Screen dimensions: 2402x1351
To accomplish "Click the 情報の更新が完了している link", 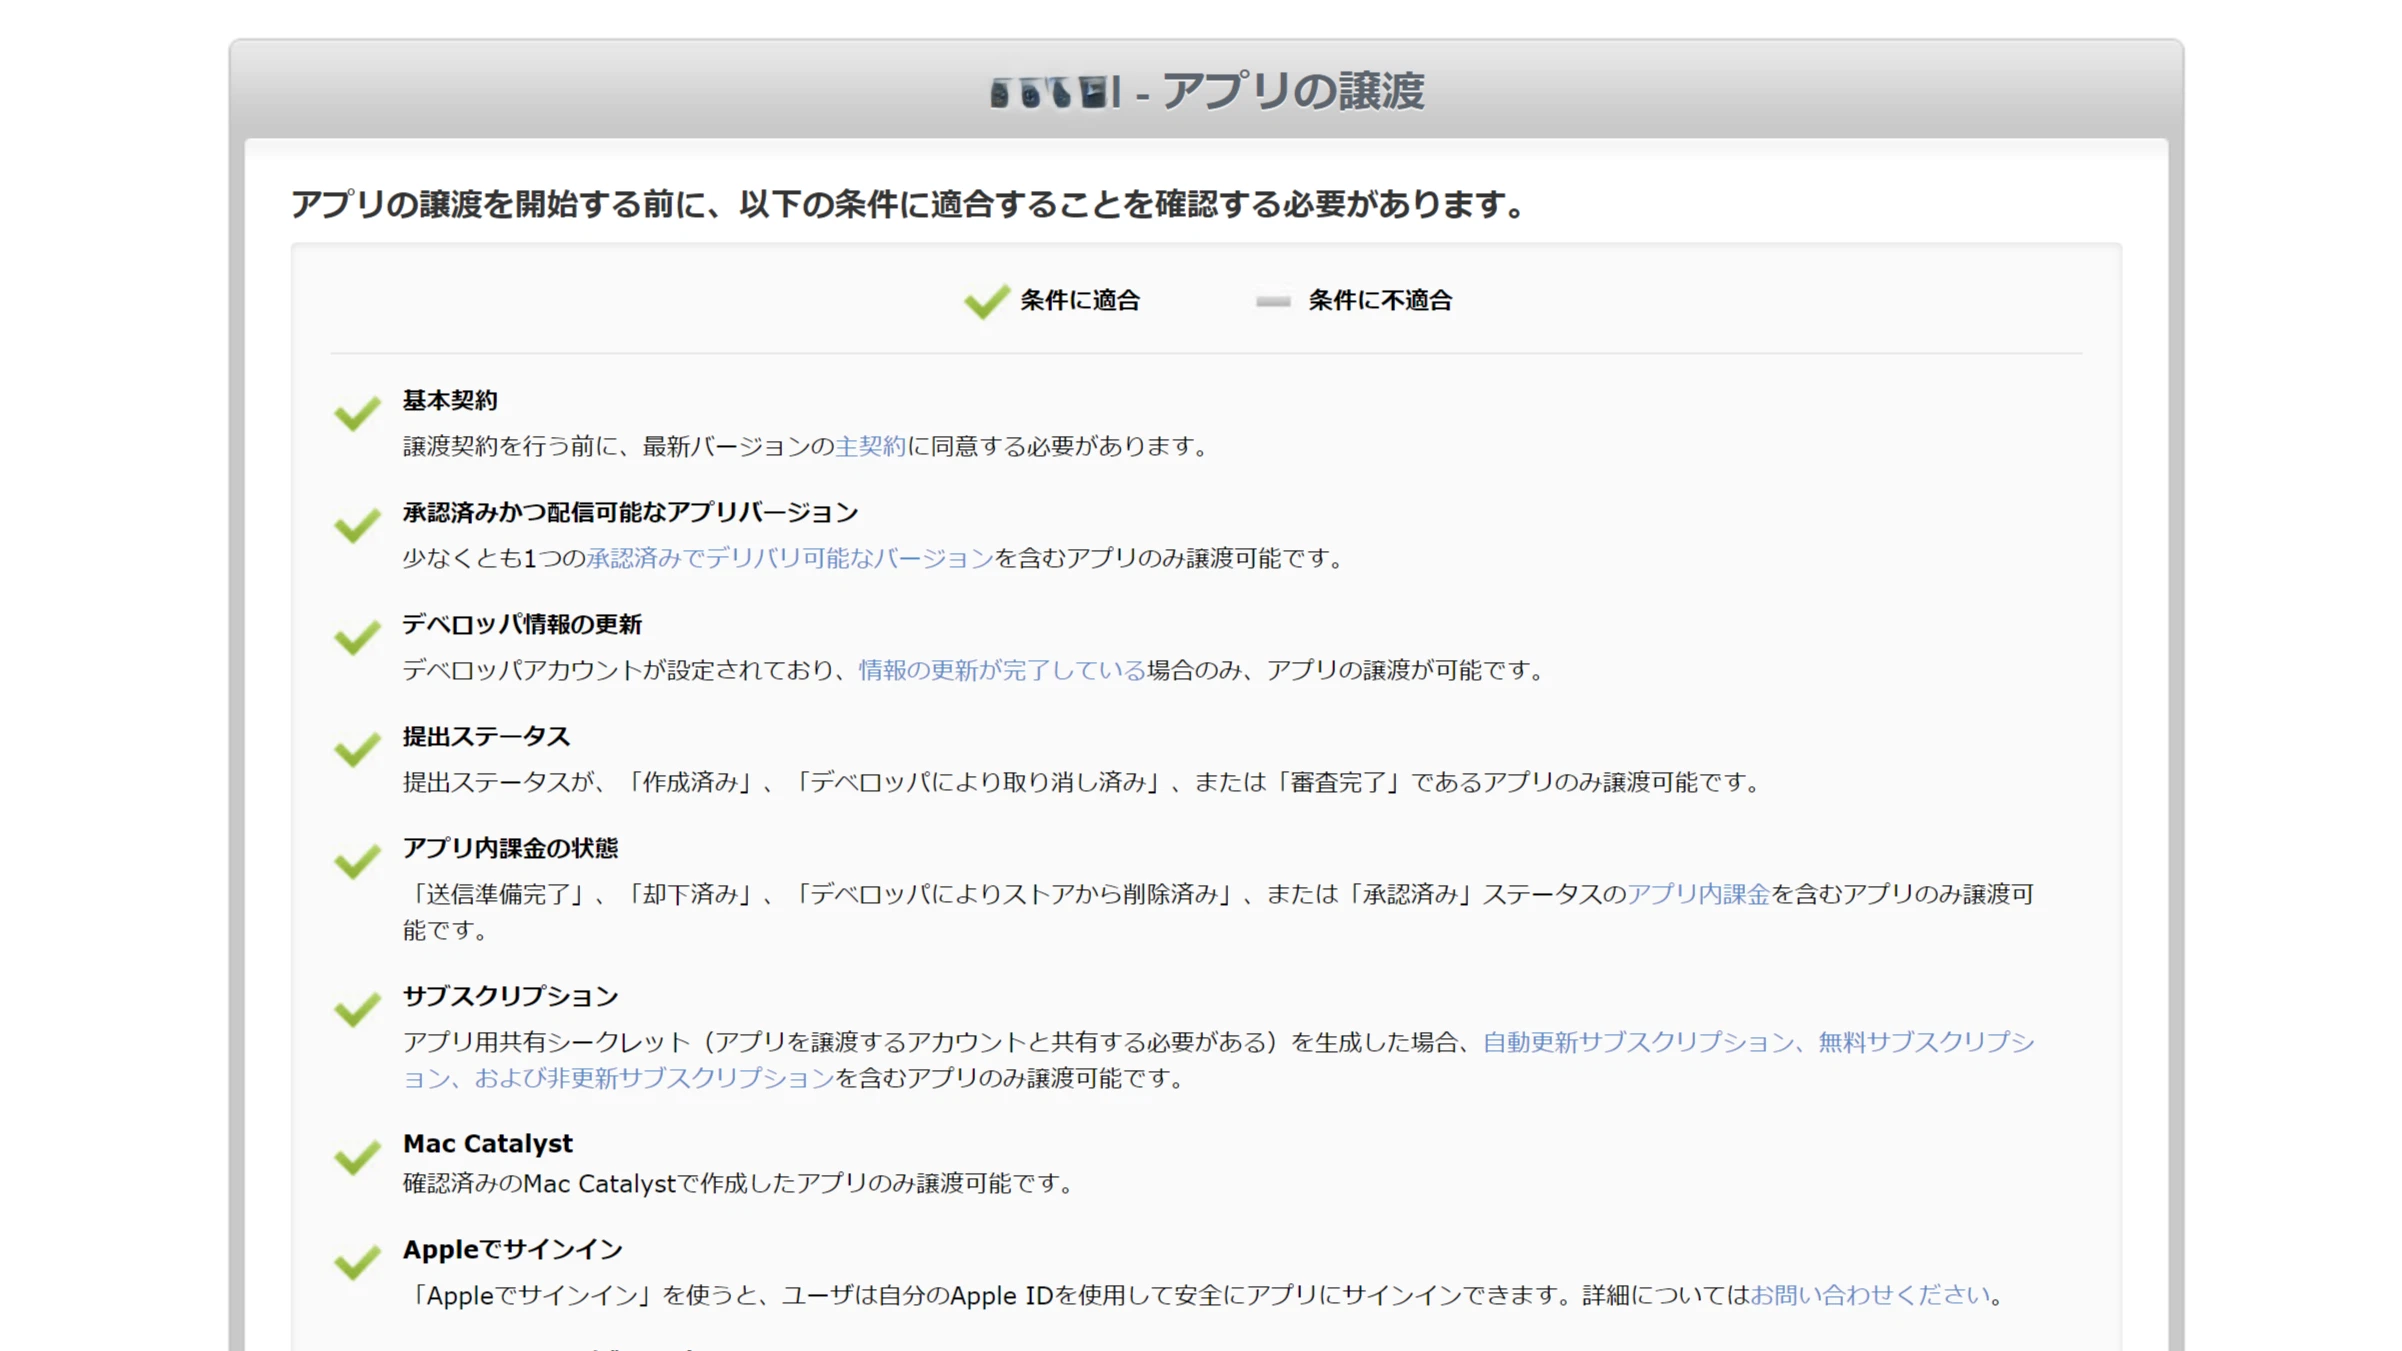I will [x=1000, y=671].
